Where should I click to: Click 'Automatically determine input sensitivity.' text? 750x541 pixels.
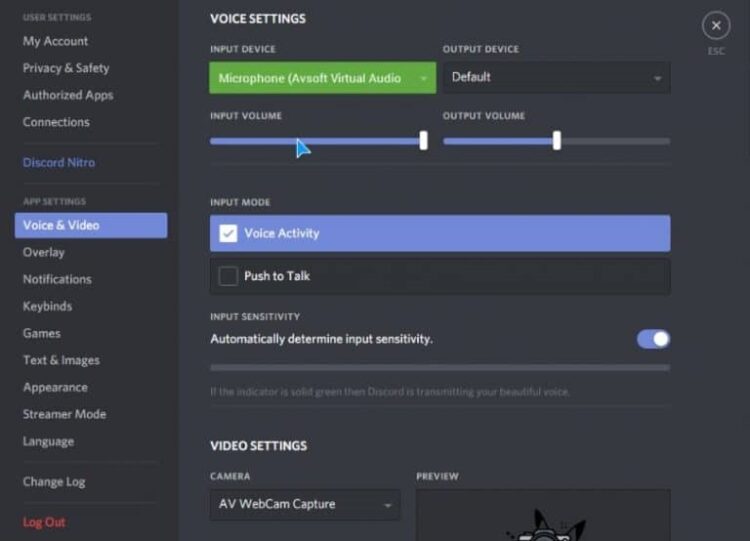pyautogui.click(x=321, y=339)
